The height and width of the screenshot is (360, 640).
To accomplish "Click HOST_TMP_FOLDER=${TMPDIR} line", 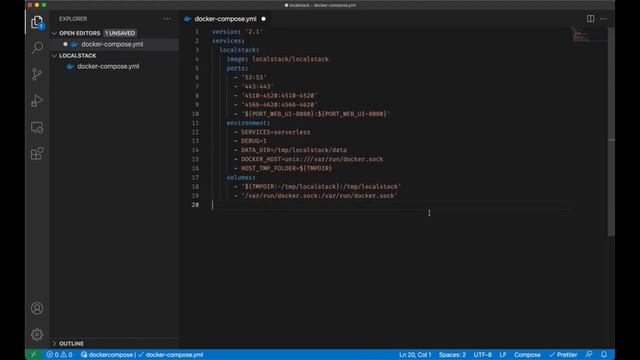I will point(283,169).
